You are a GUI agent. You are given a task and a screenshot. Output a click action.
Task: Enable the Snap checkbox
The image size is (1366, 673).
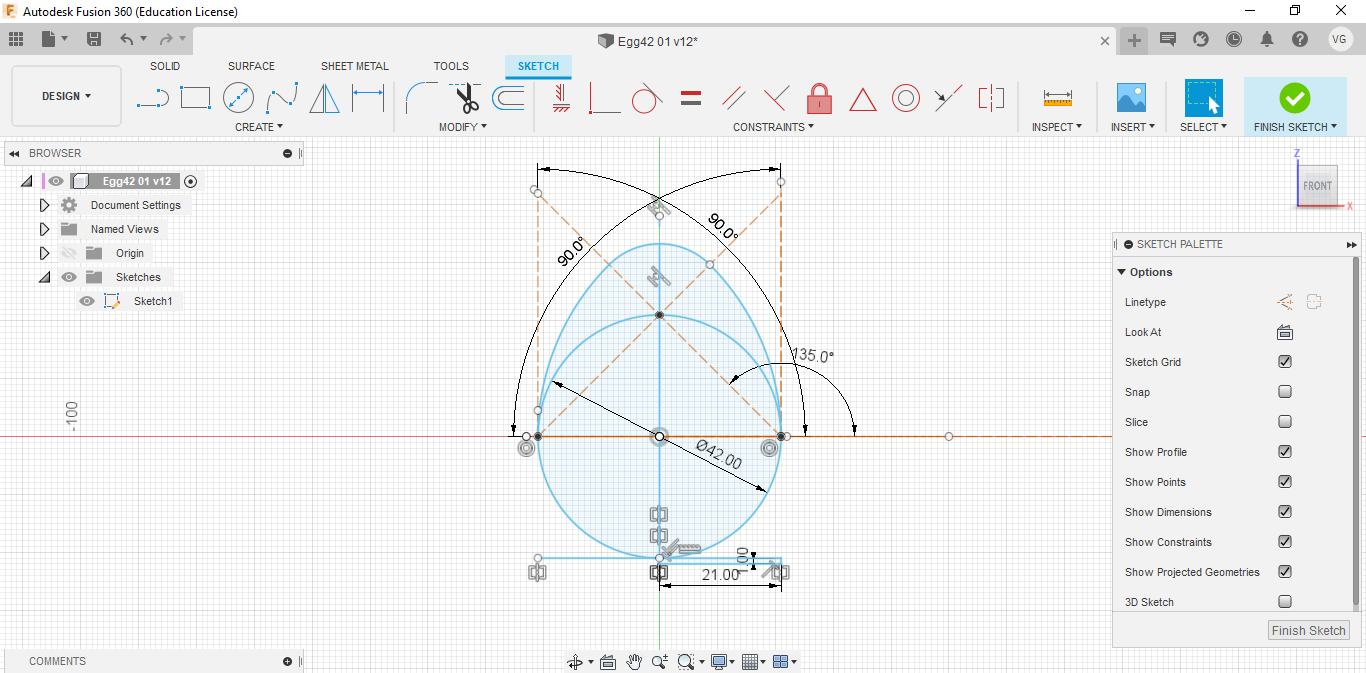1285,392
